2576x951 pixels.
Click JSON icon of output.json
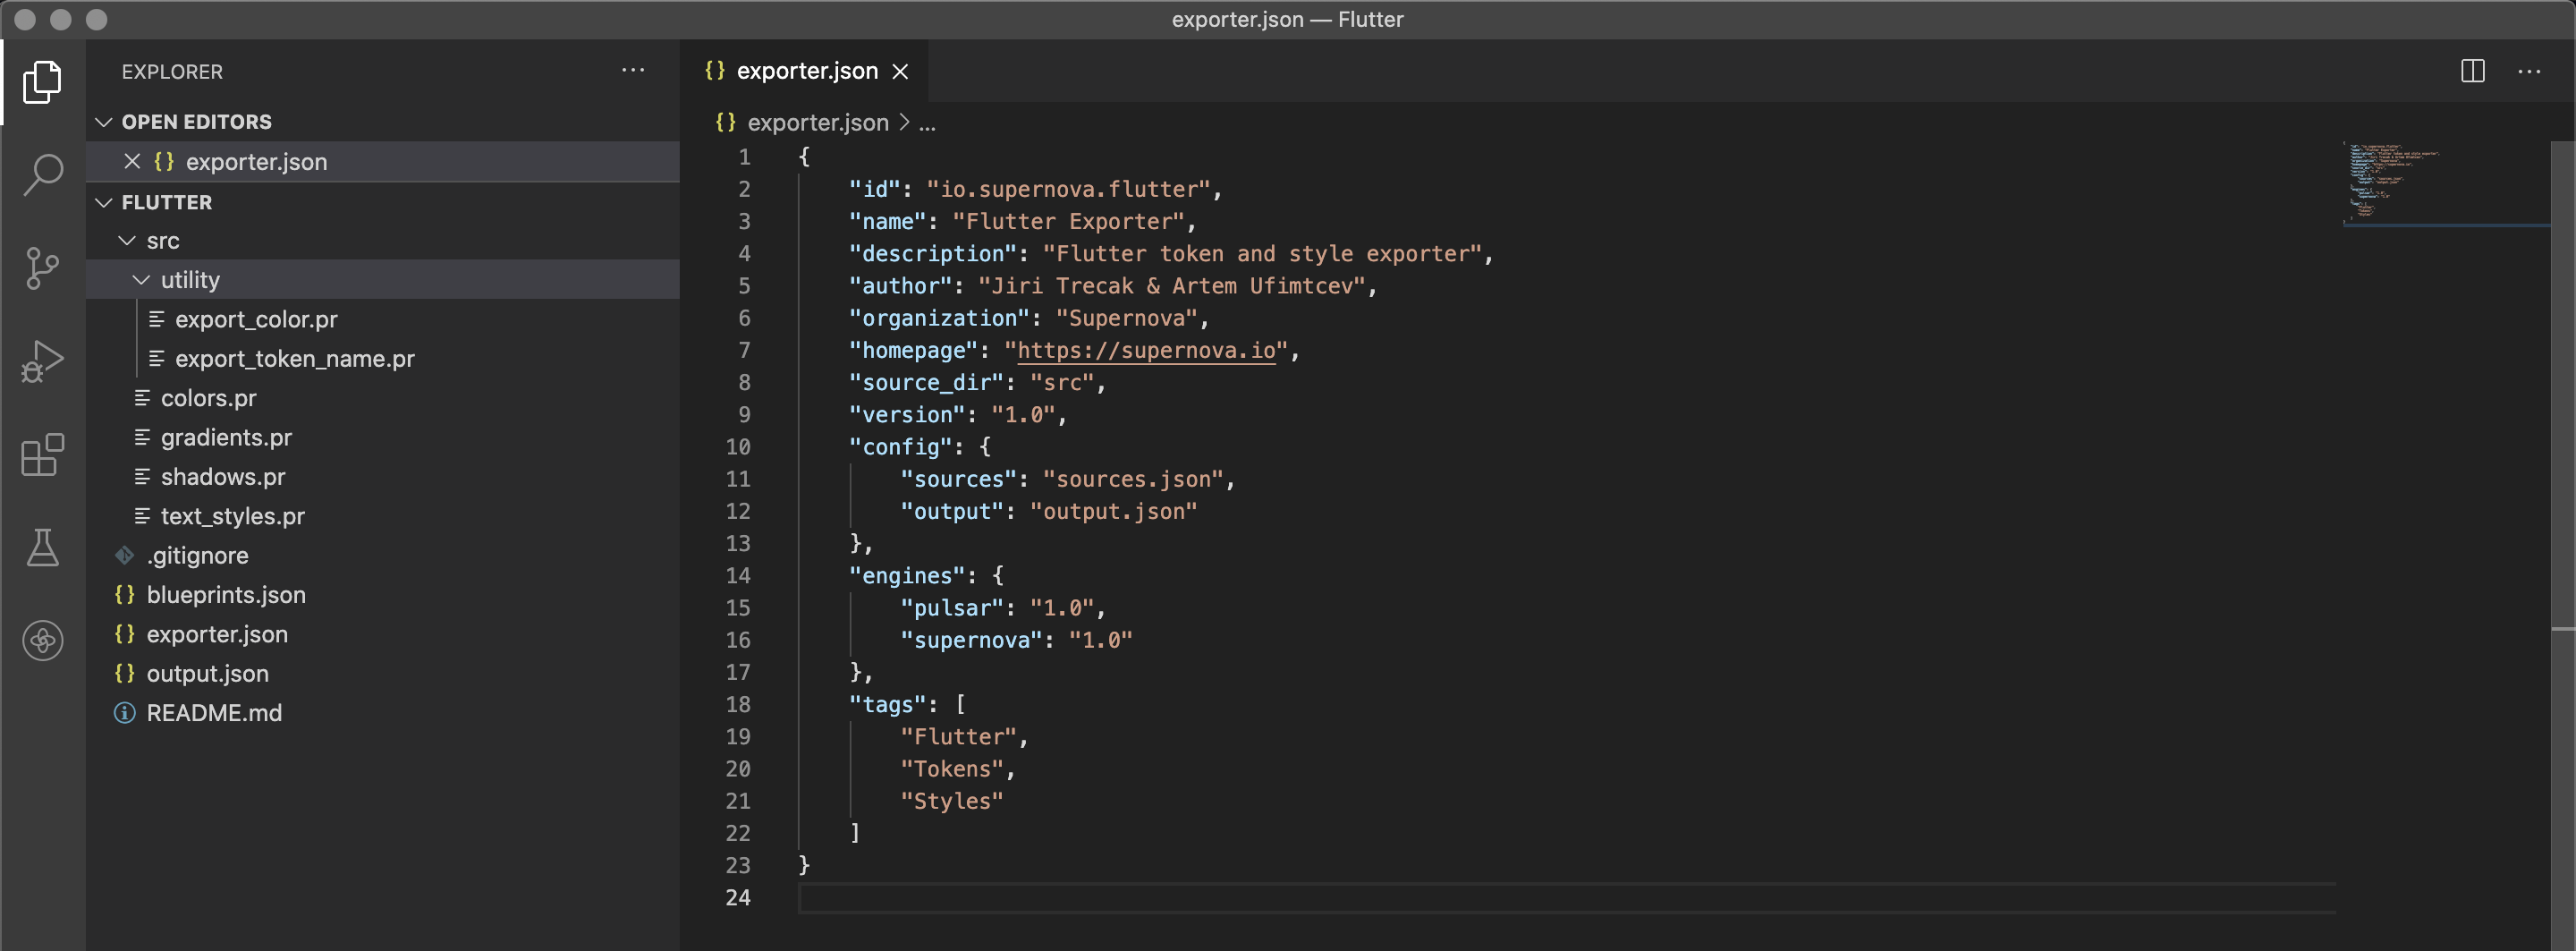click(x=125, y=673)
